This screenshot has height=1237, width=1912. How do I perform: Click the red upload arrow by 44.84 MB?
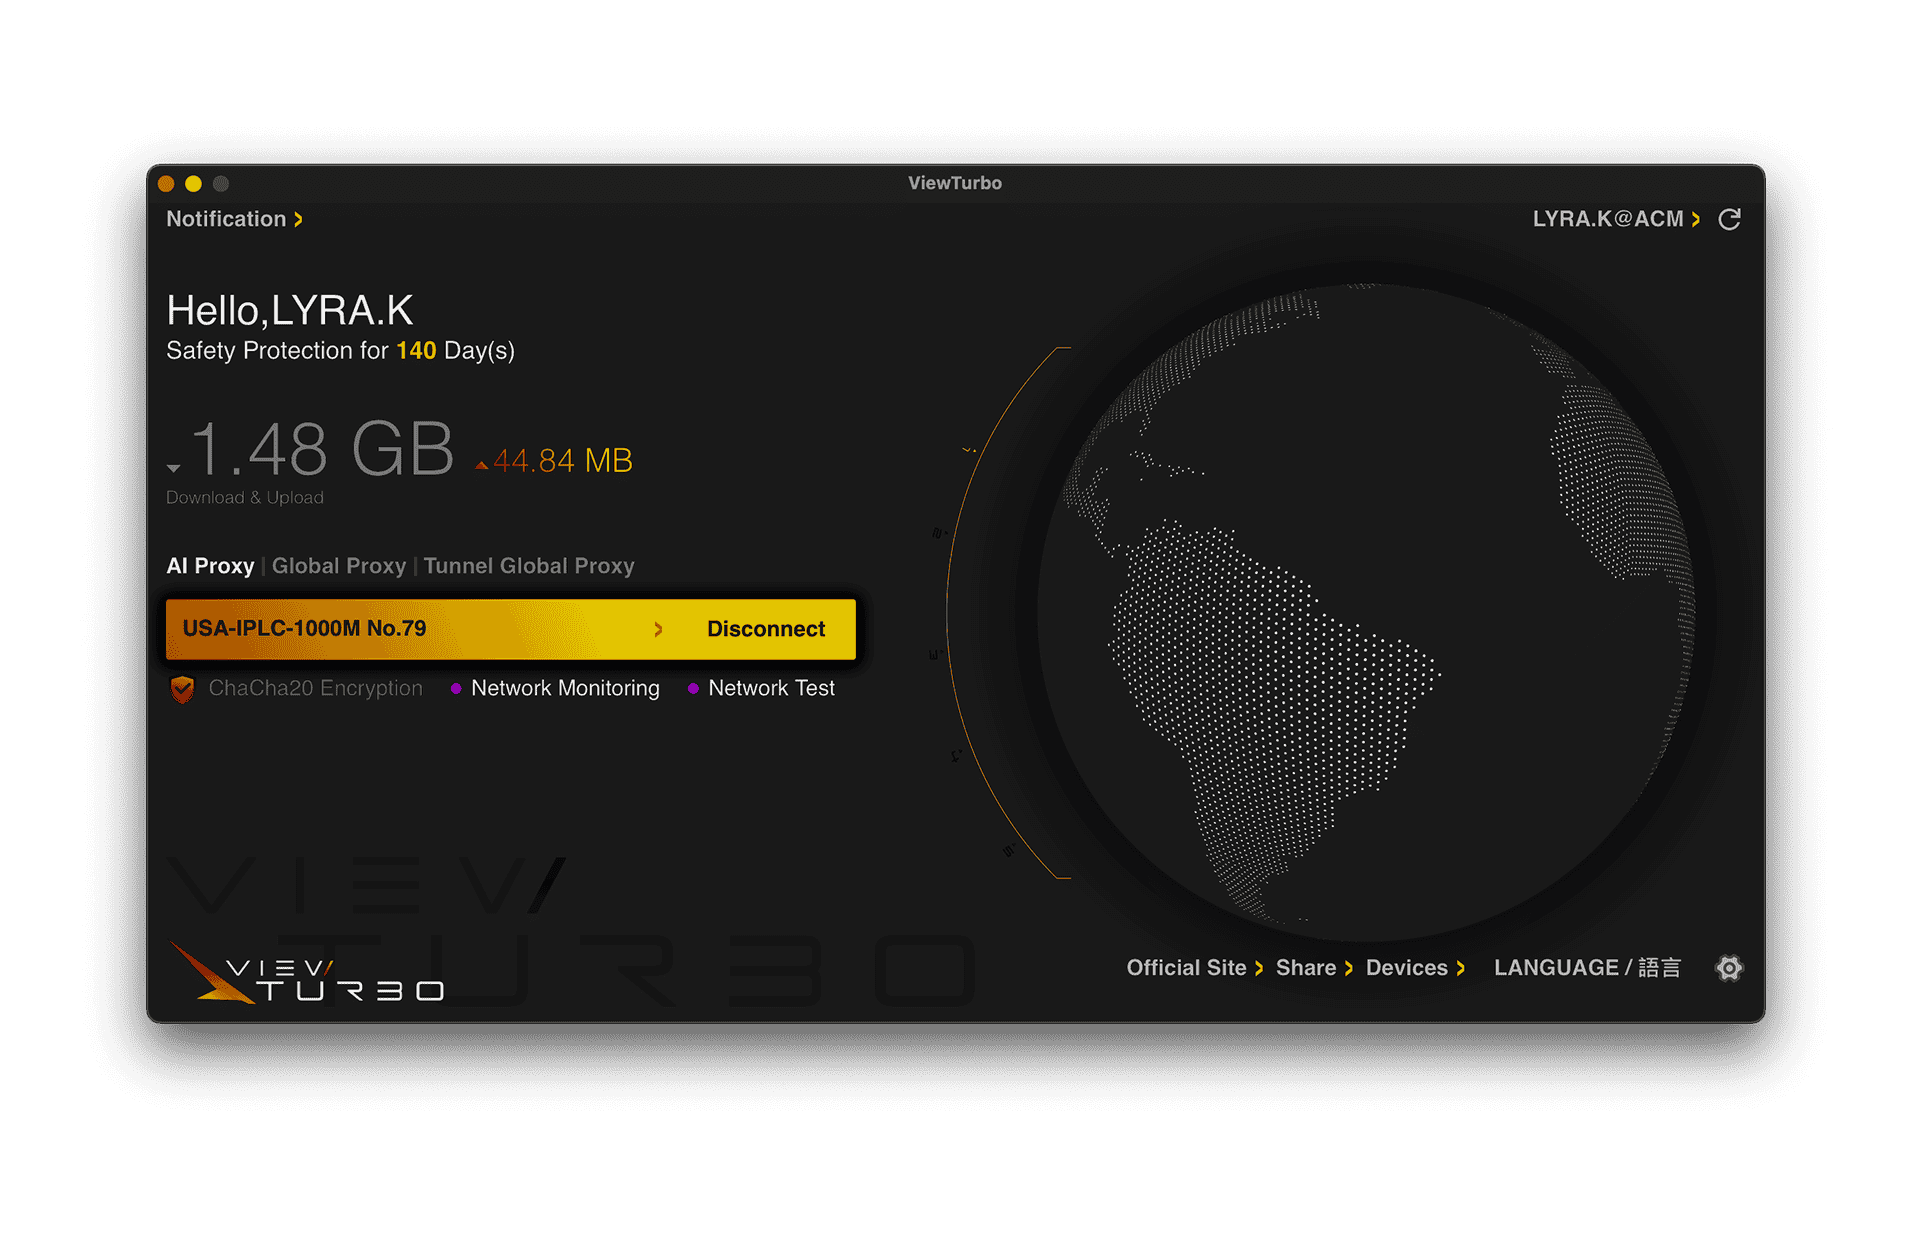(x=481, y=465)
